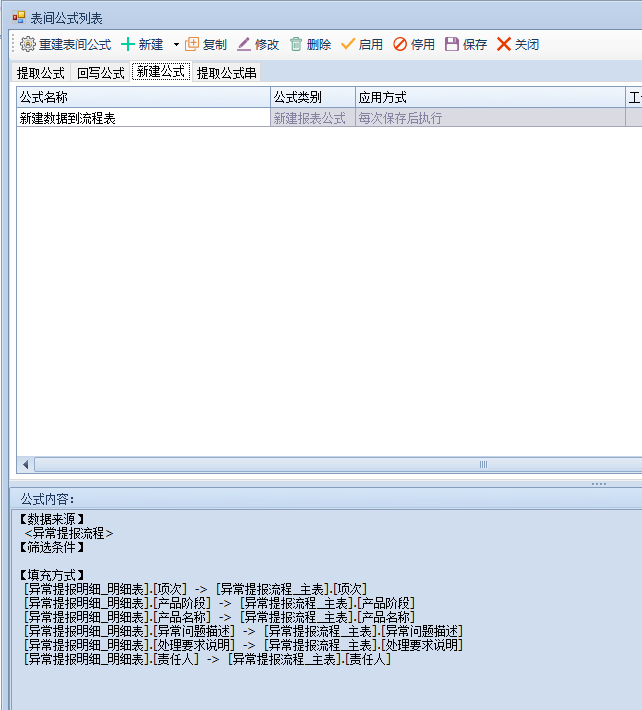The image size is (642, 710).
Task: Click the 应用方式 column header
Action: click(490, 98)
